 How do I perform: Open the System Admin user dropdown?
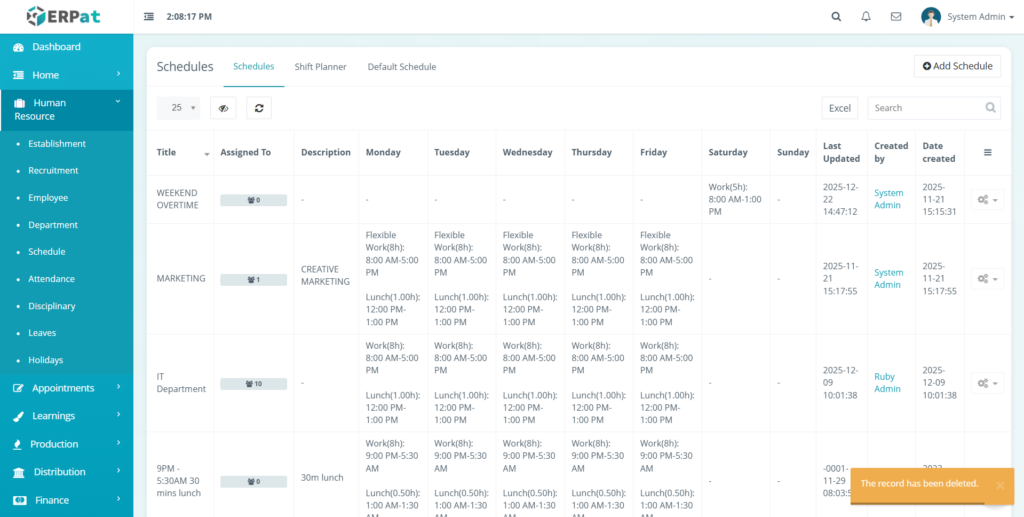(x=967, y=17)
